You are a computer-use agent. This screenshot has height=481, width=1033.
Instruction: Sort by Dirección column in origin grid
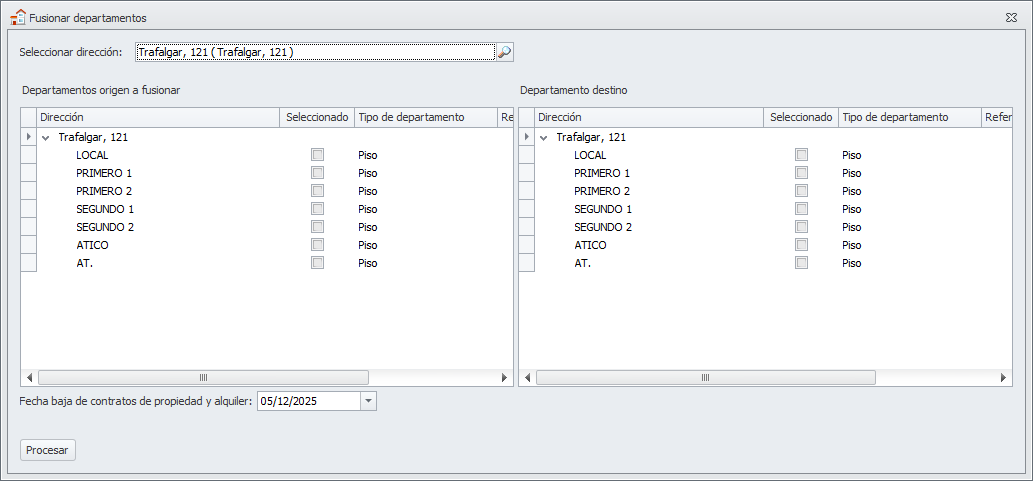(157, 117)
